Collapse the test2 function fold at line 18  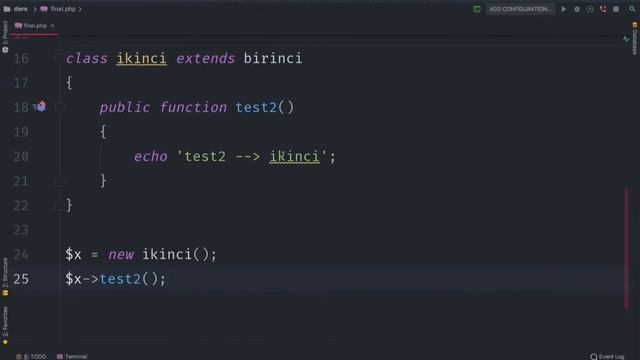59,107
